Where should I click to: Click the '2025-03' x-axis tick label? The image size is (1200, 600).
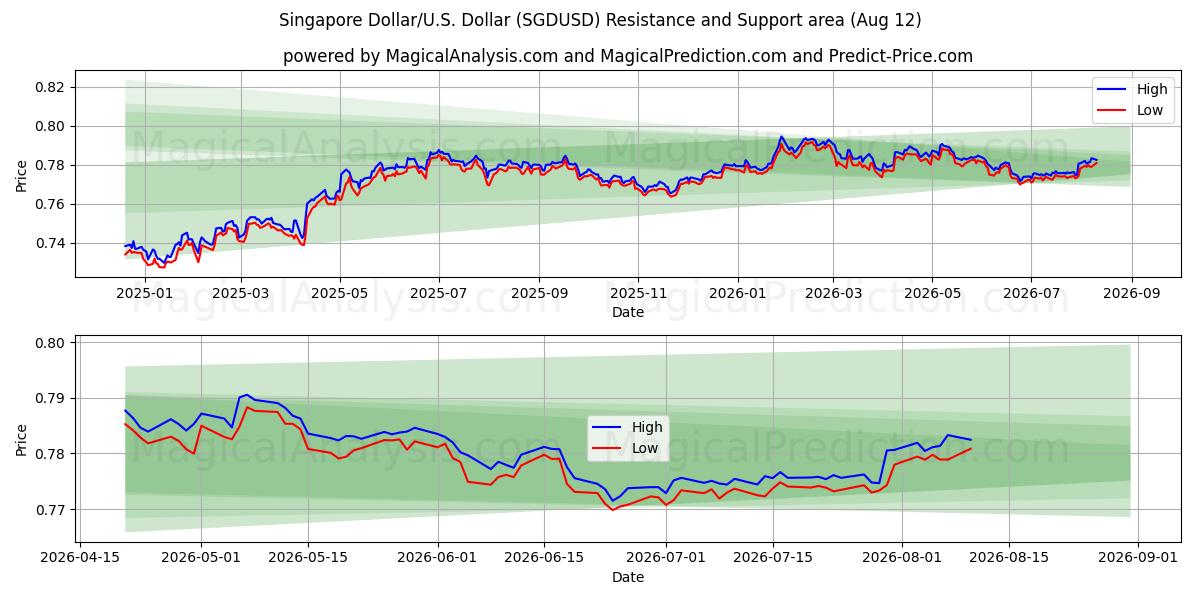[243, 293]
